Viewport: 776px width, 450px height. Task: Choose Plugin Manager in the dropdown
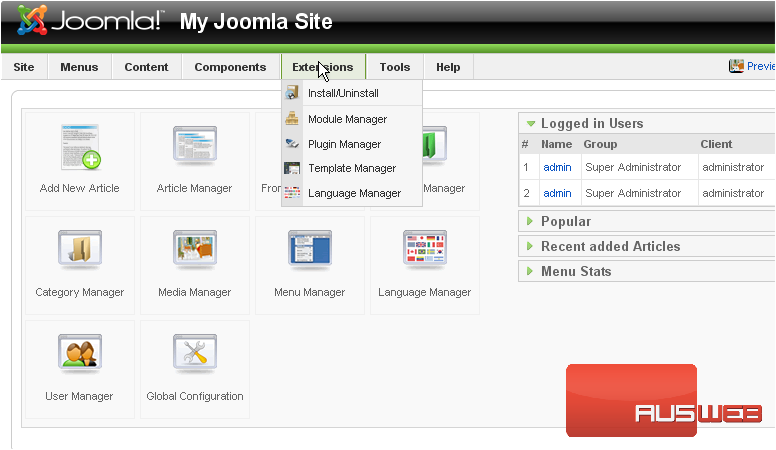pyautogui.click(x=344, y=144)
